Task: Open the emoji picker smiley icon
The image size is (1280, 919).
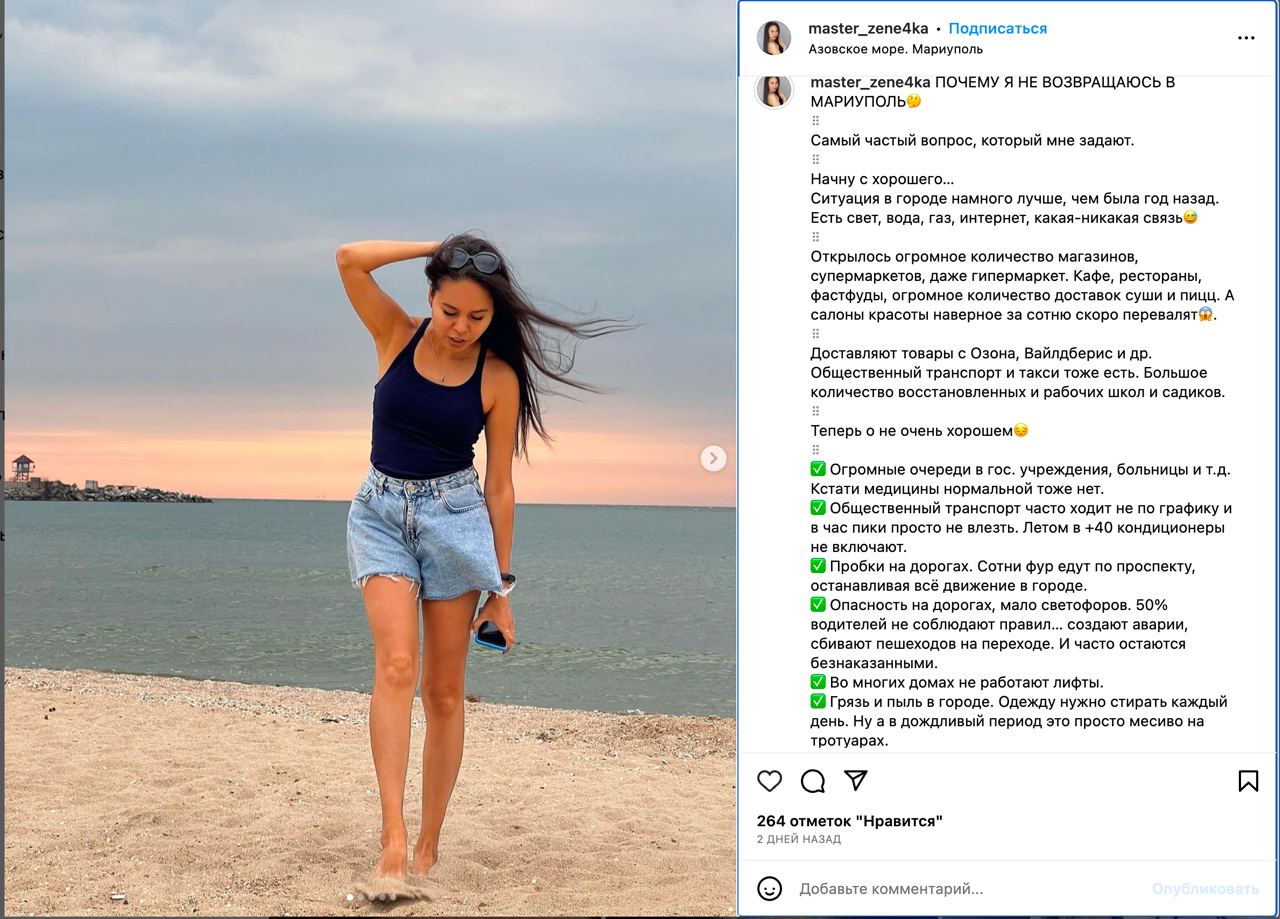Action: (769, 888)
